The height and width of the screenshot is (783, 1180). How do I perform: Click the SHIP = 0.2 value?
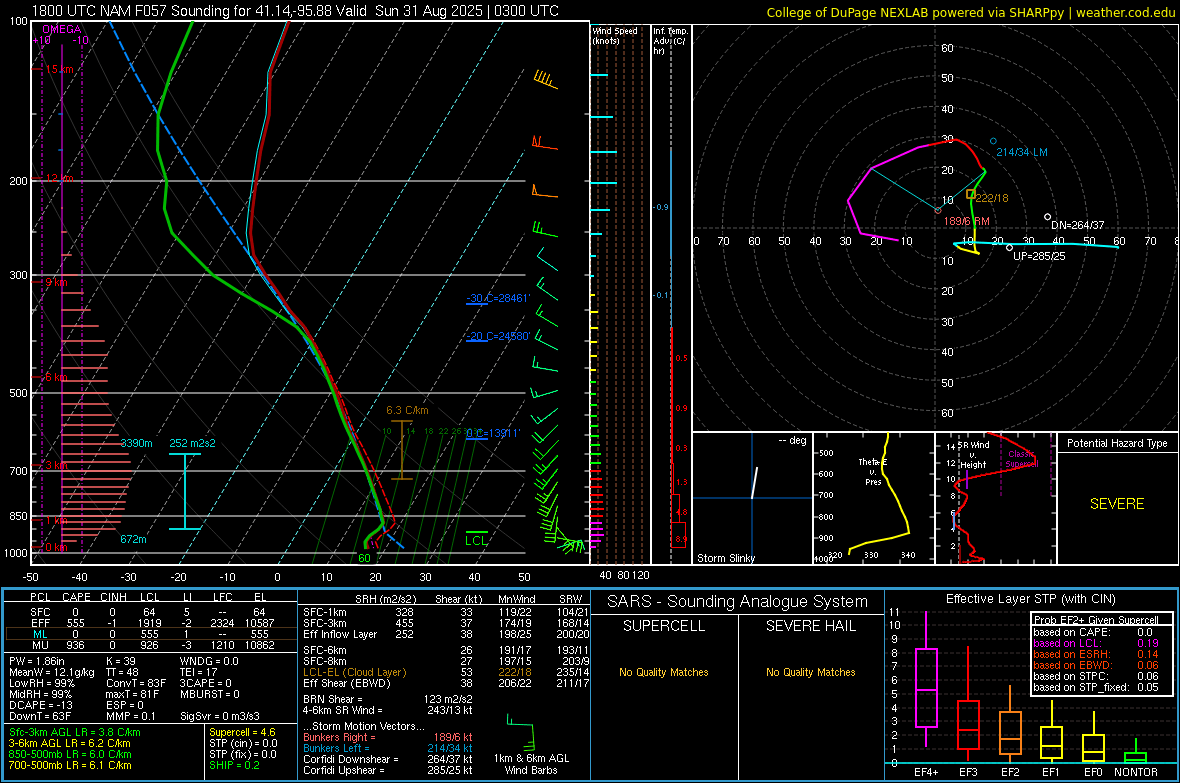(x=234, y=765)
